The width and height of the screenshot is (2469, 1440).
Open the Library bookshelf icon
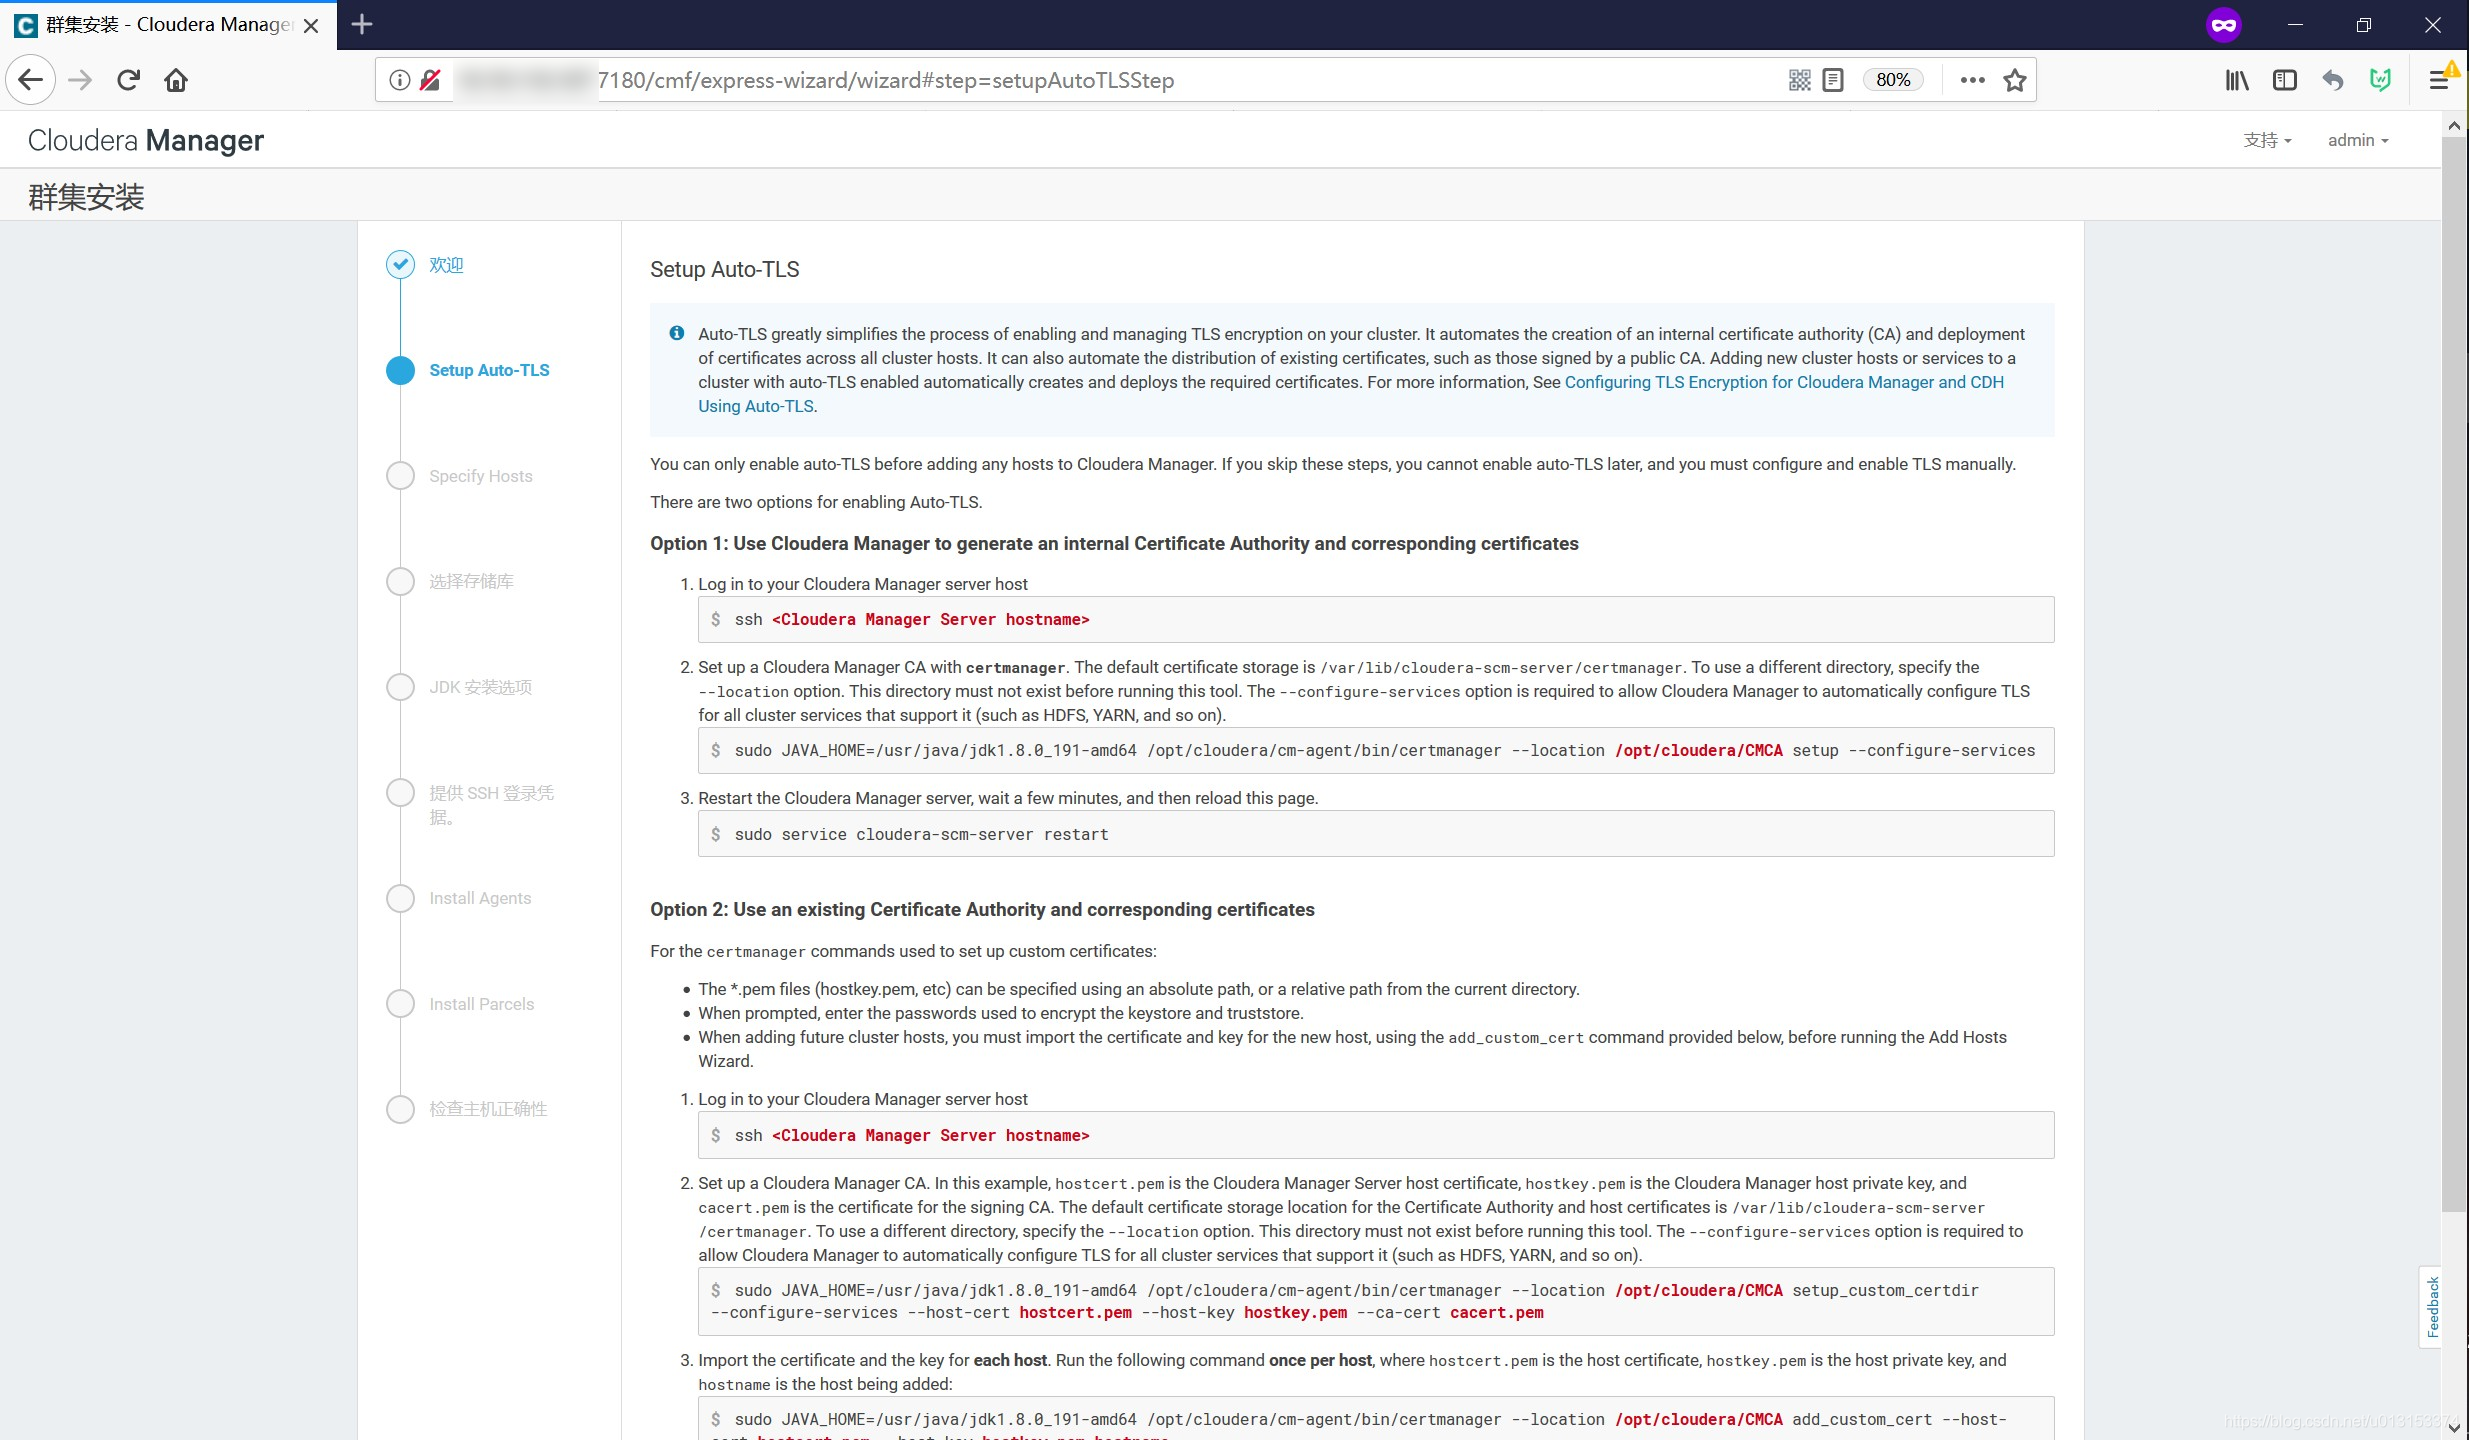[x=2237, y=80]
